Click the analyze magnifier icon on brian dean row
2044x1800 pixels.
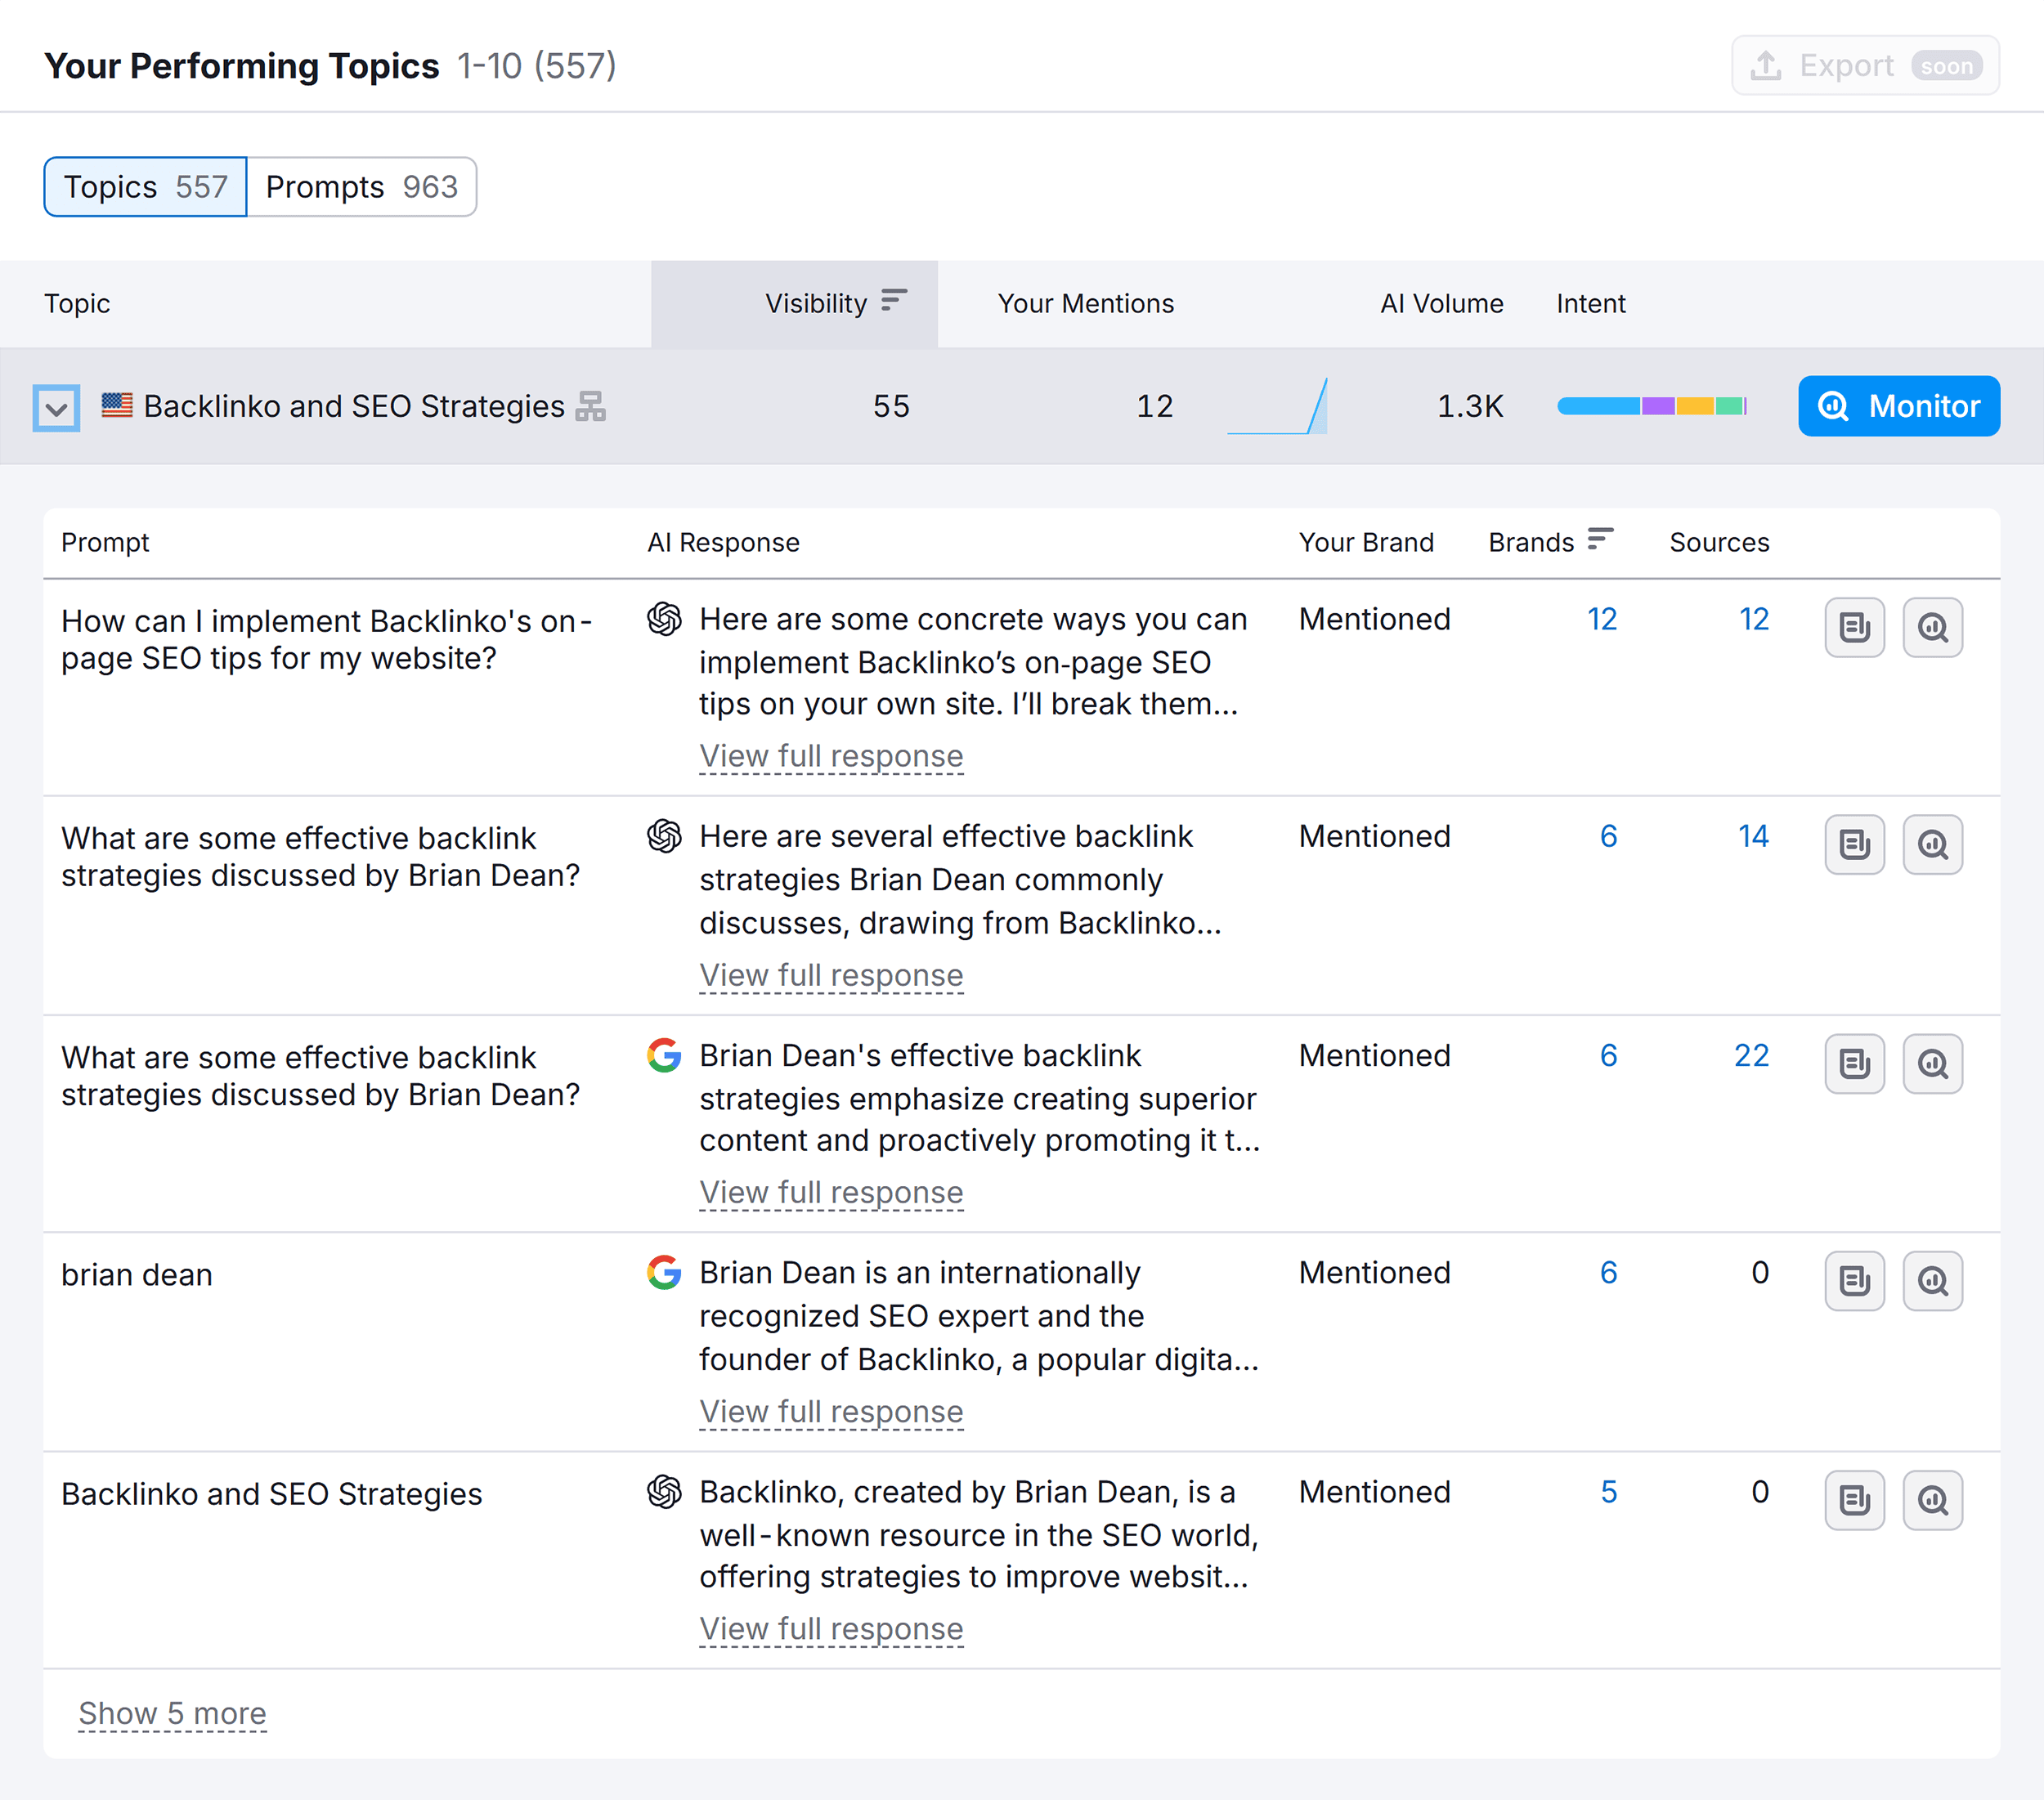click(x=1932, y=1281)
